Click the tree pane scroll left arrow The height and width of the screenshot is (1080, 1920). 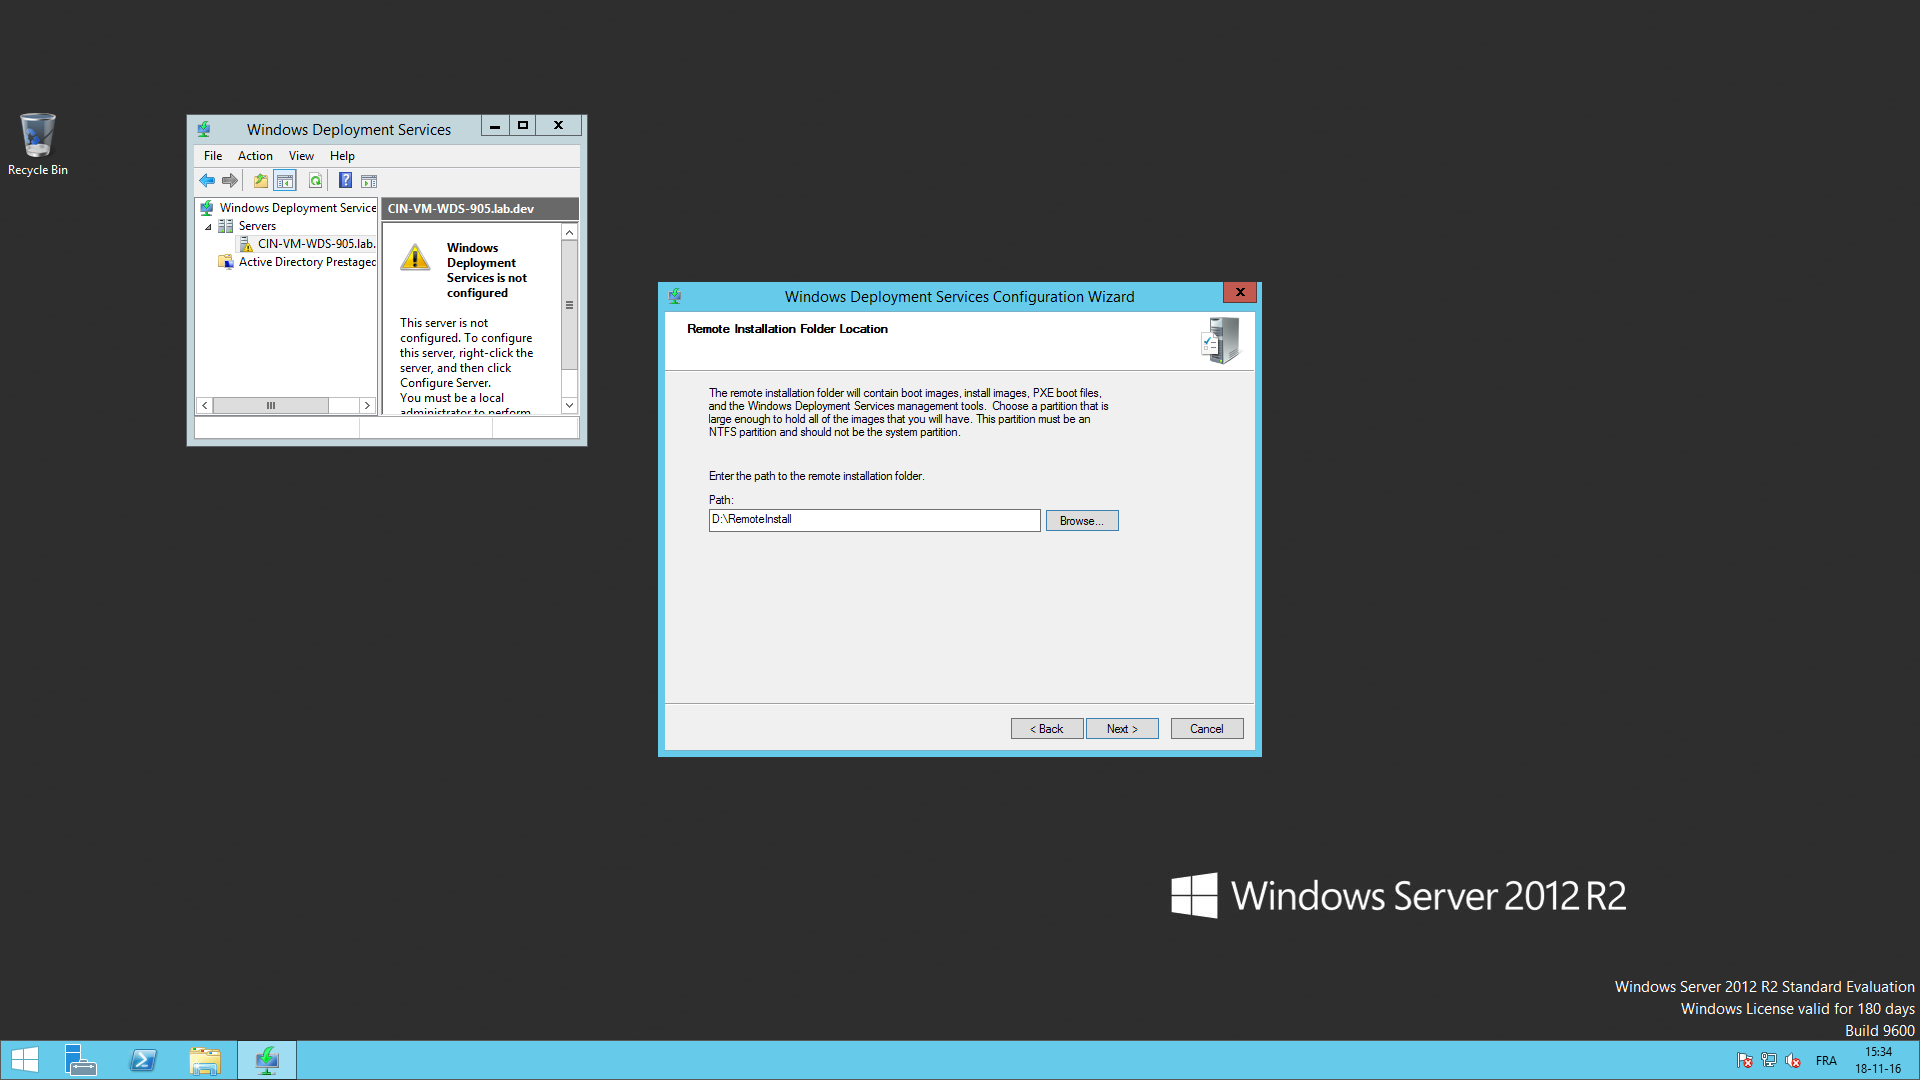(x=205, y=405)
